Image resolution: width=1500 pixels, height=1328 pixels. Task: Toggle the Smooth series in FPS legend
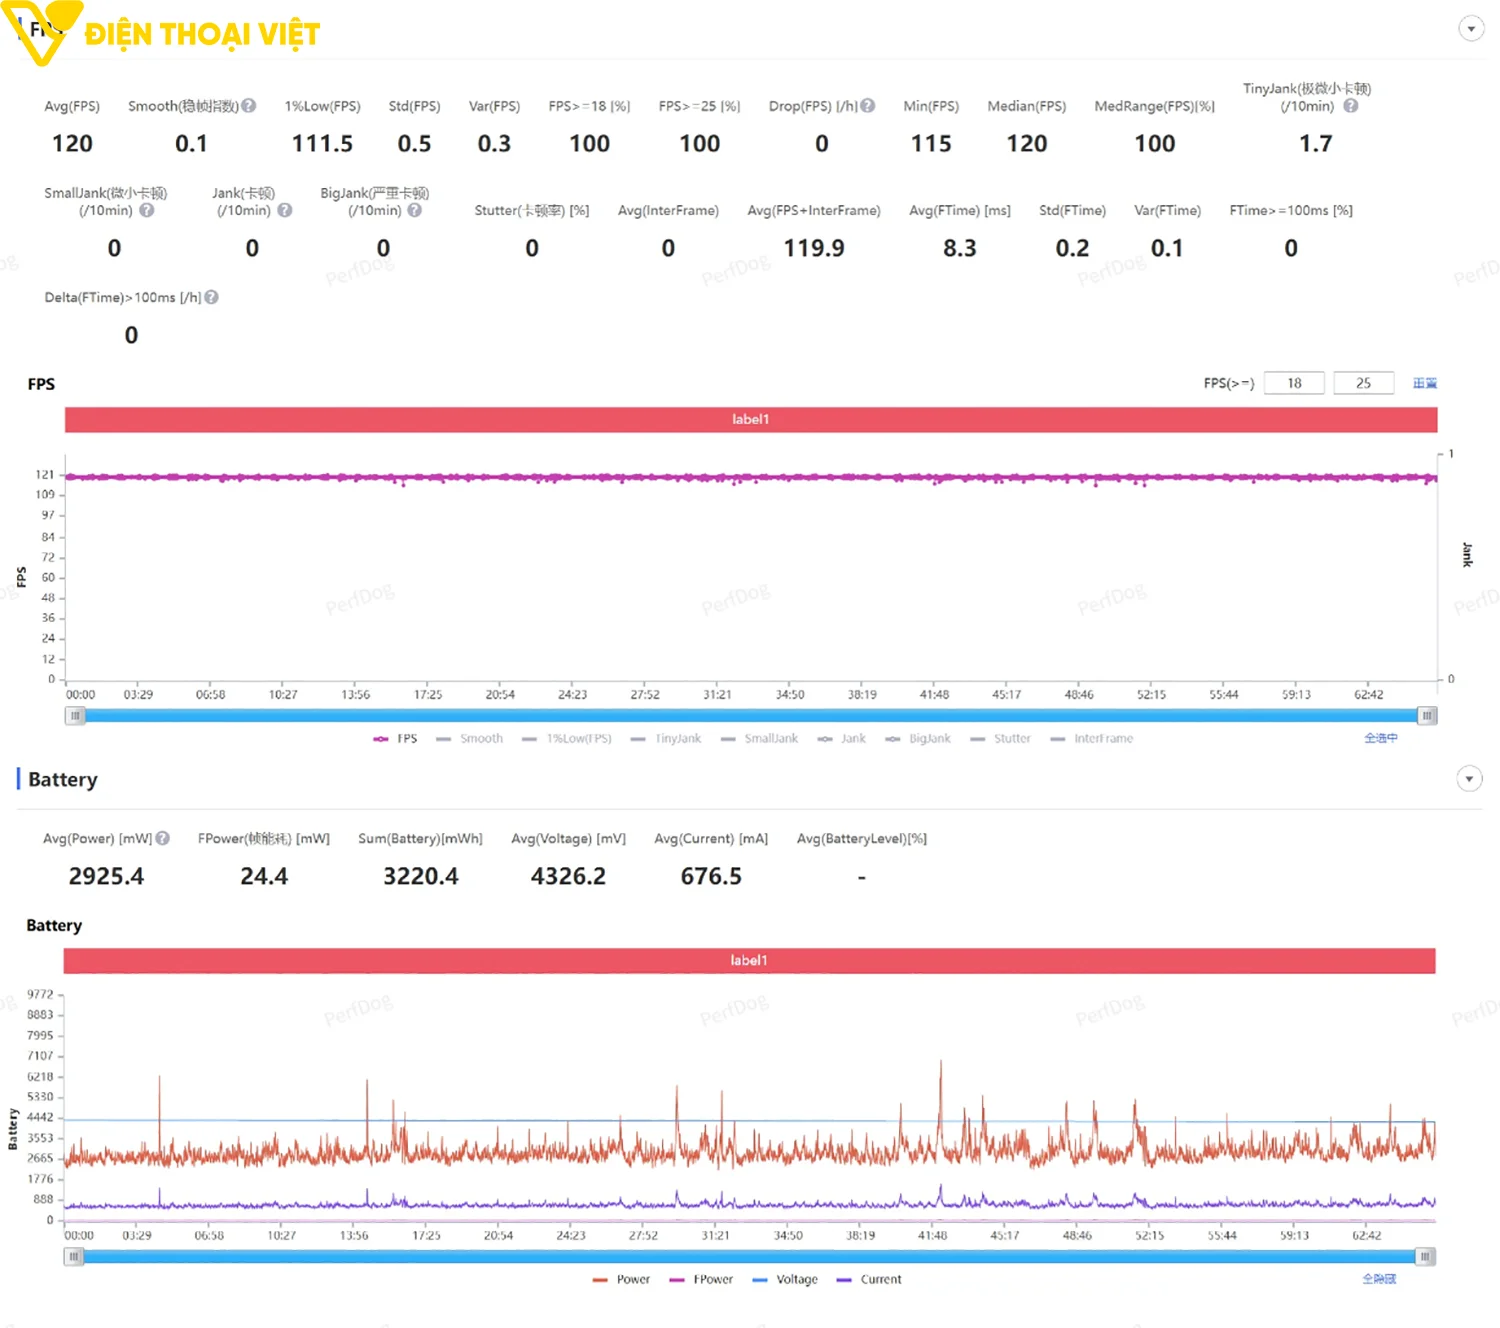tap(470, 739)
